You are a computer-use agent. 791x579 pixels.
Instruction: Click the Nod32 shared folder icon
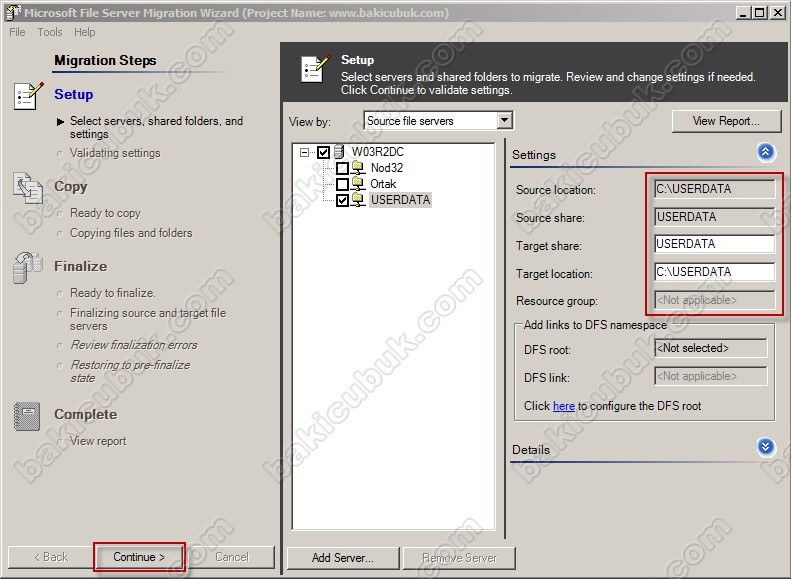coord(358,168)
